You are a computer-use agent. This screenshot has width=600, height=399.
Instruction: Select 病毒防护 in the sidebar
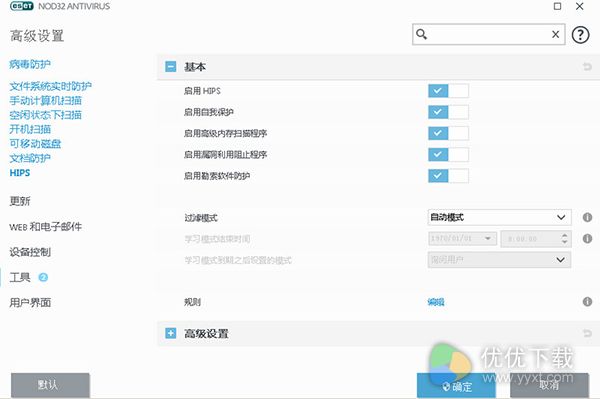pos(30,64)
